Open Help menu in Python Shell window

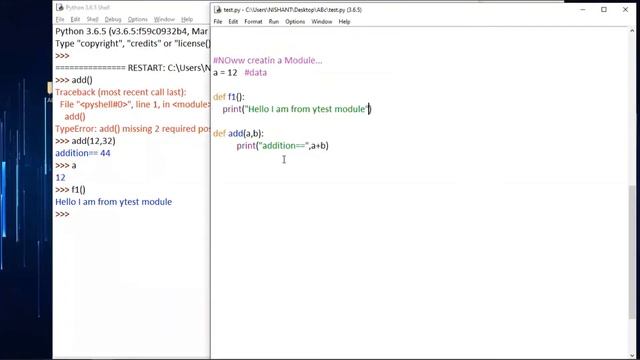pyautogui.click(x=187, y=19)
